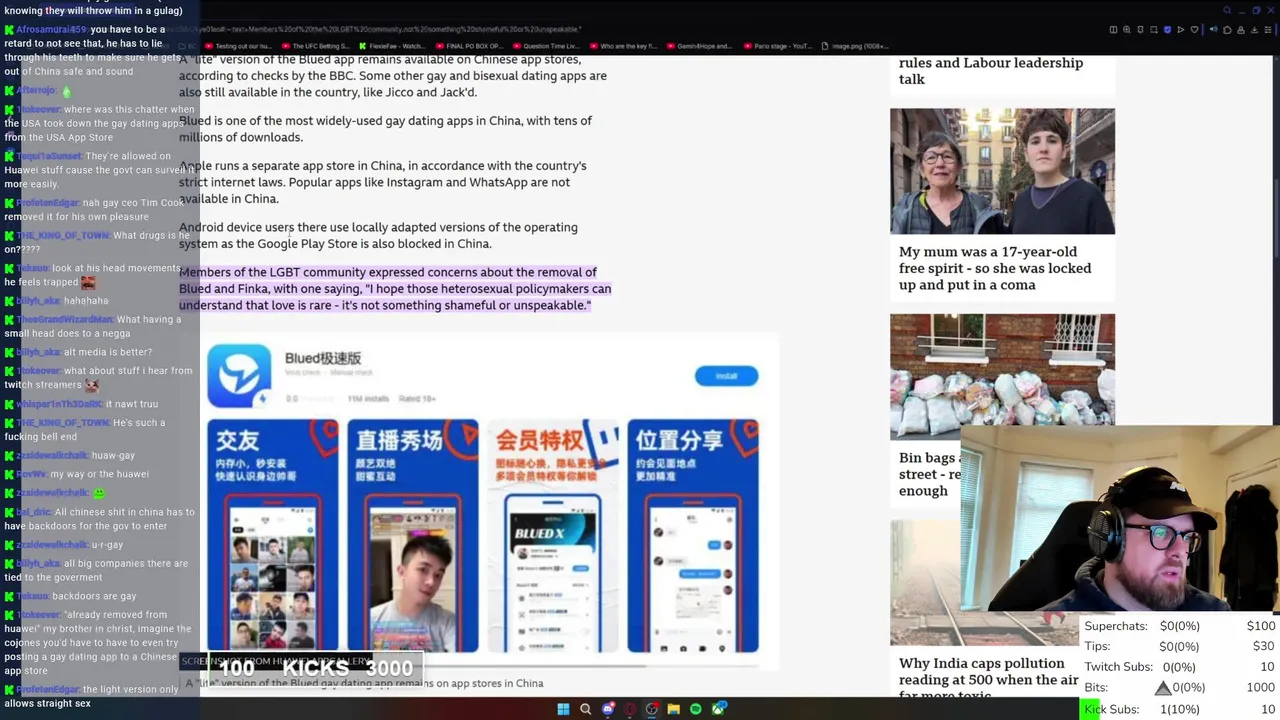The height and width of the screenshot is (720, 1280).
Task: Click the send arrow icon in browser toolbar
Action: 1180,30
